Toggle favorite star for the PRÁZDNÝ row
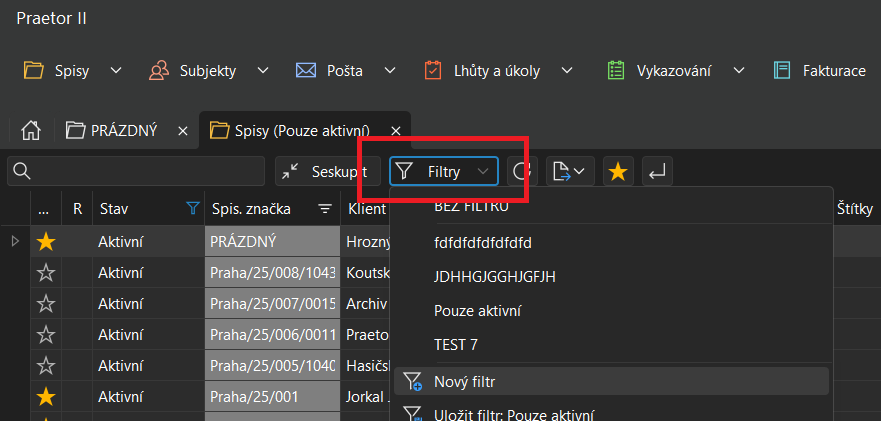This screenshot has height=421, width=881. coord(45,241)
